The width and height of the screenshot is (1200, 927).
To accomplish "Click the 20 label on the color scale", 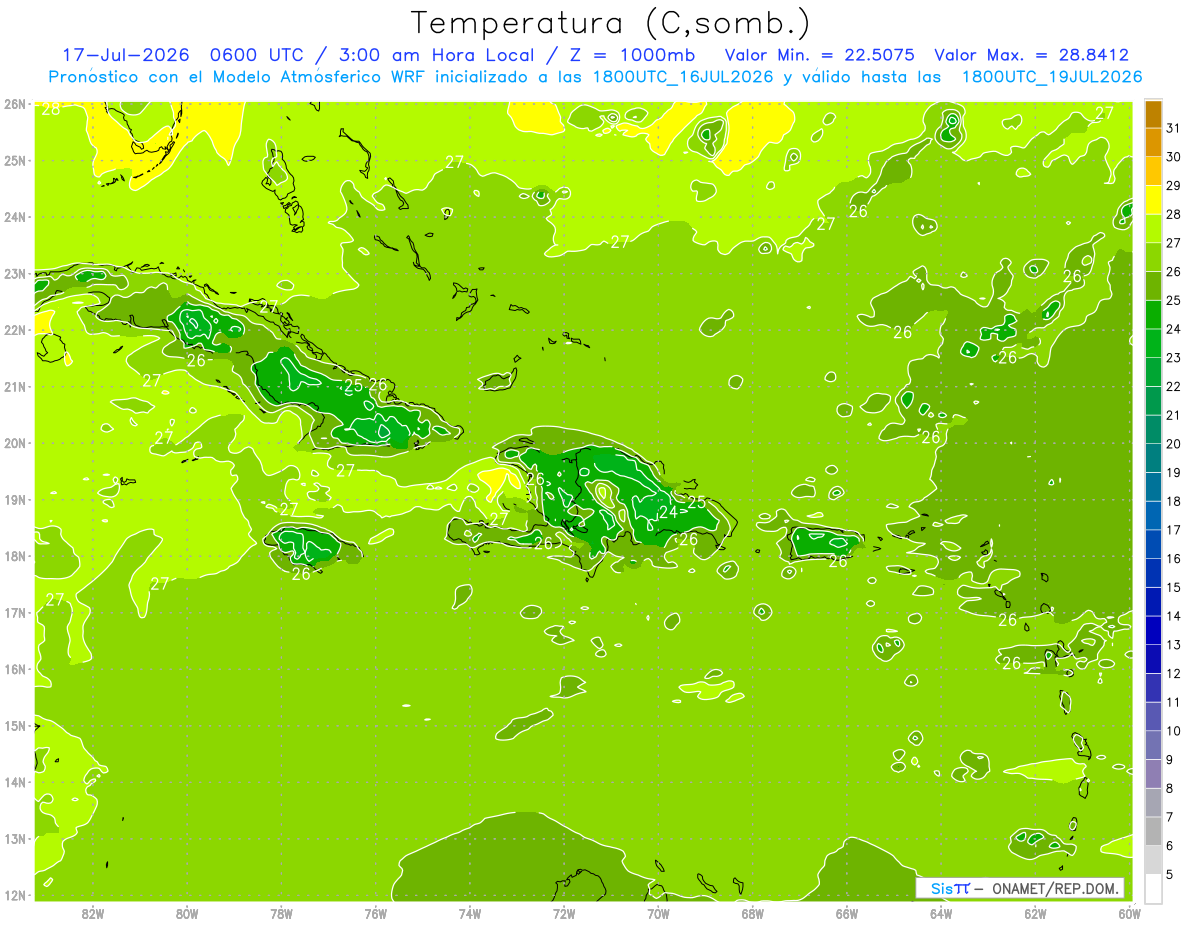I will point(1174,444).
